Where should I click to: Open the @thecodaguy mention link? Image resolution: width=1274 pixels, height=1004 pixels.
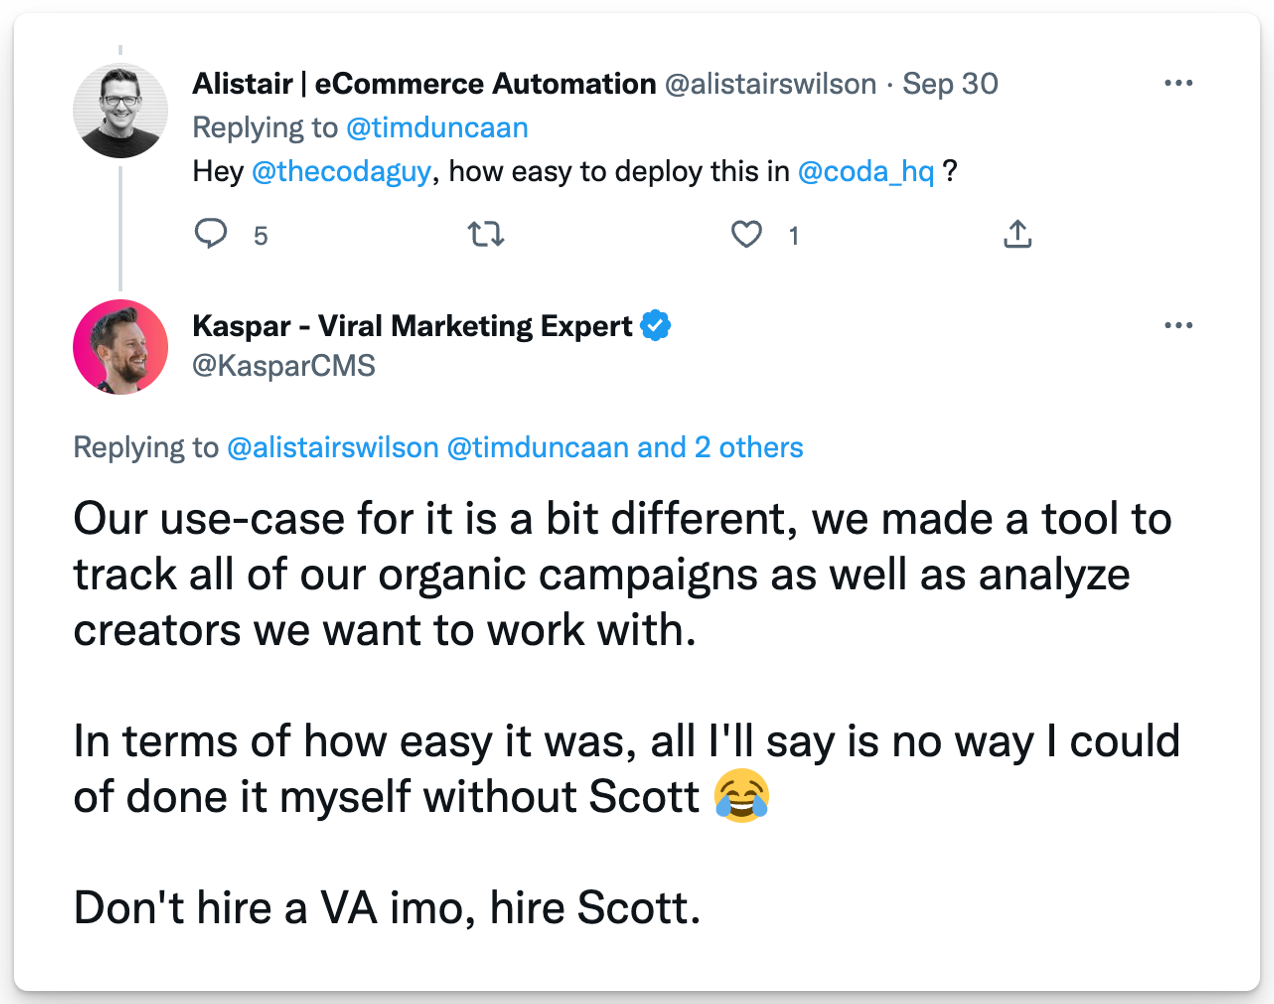[341, 172]
